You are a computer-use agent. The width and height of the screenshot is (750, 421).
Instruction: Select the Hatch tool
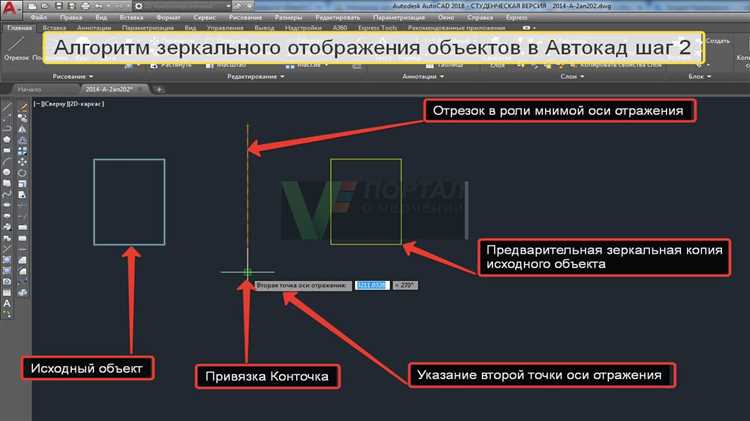click(7, 260)
